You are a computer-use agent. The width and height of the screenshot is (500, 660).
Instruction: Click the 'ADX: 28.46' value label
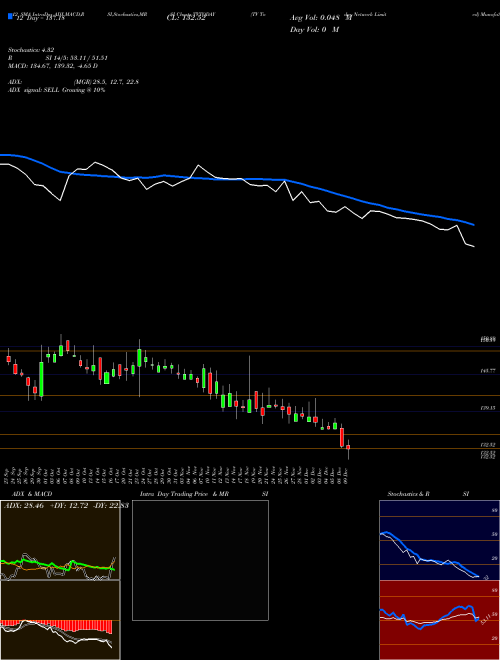click(x=24, y=505)
